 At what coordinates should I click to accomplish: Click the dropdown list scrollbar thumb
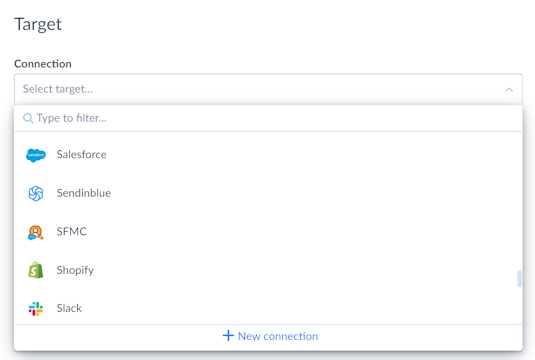pos(519,279)
